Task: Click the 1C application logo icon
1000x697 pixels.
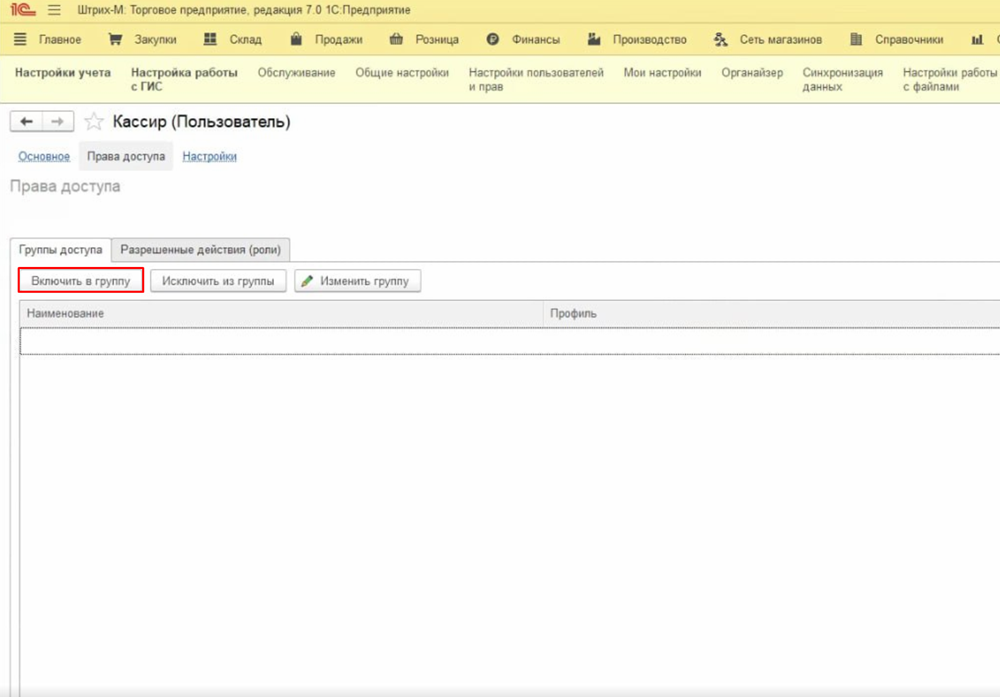Action: [x=23, y=10]
